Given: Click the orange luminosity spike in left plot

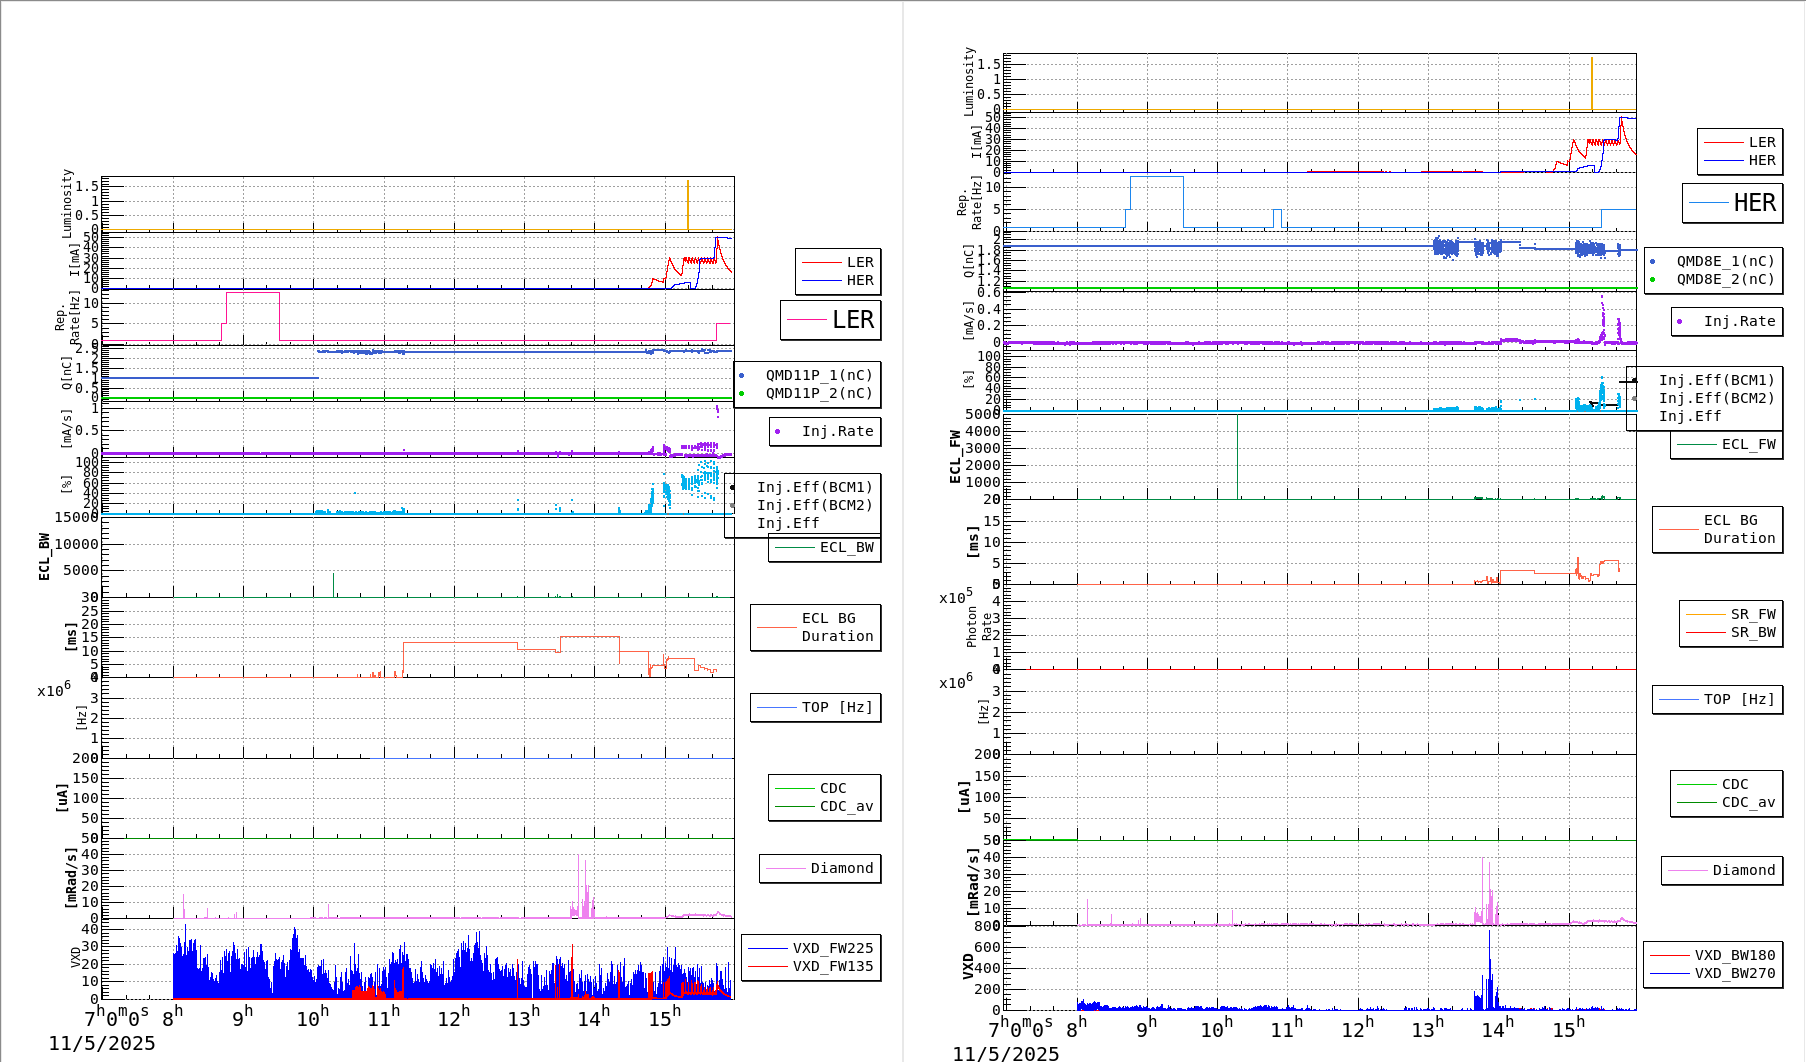Looking at the screenshot, I should click(x=688, y=205).
